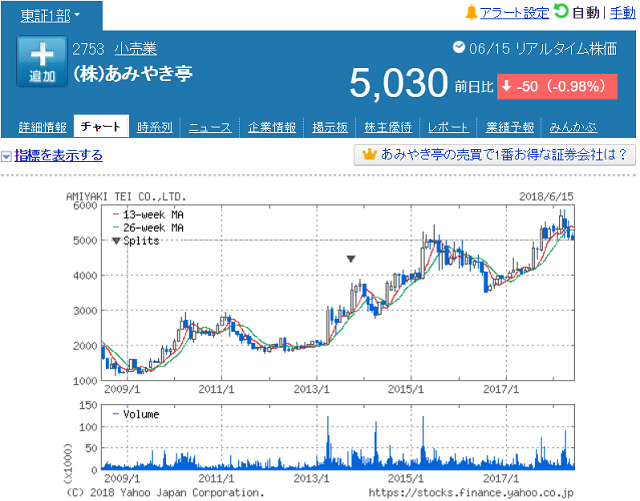This screenshot has width=640, height=501.
Task: Open the 東証1部 market dropdown
Action: [50, 16]
